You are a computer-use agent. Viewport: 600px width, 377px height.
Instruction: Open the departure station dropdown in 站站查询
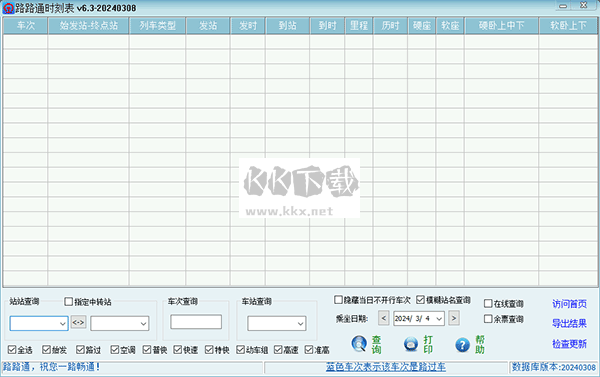coord(63,324)
